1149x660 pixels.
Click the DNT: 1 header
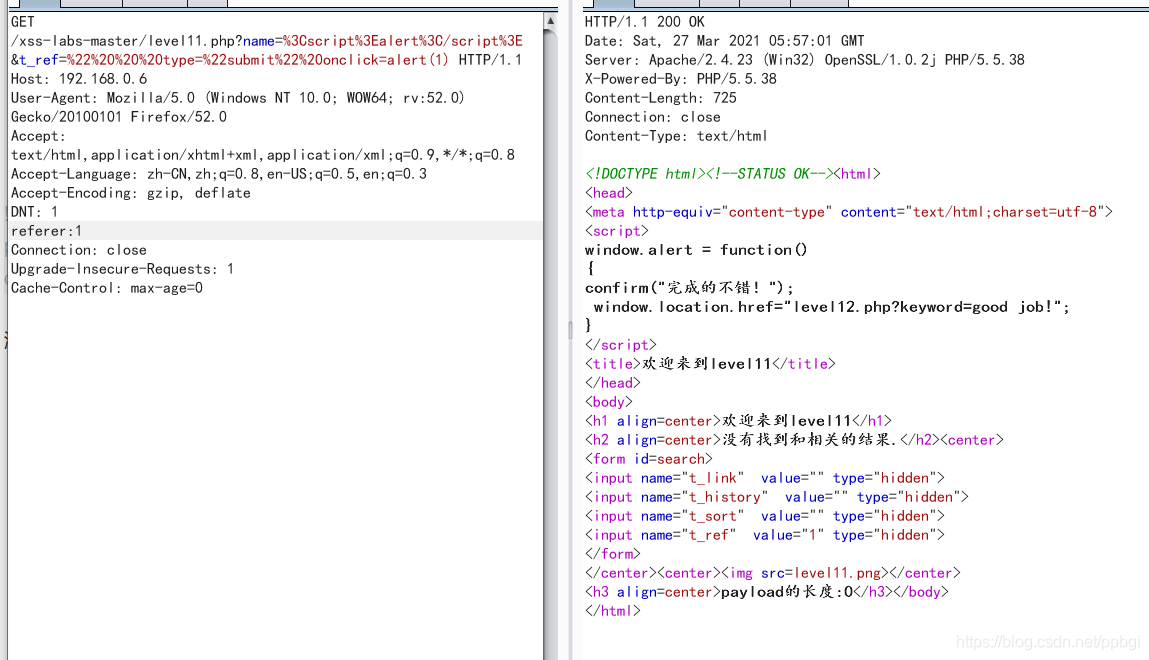[x=34, y=212]
